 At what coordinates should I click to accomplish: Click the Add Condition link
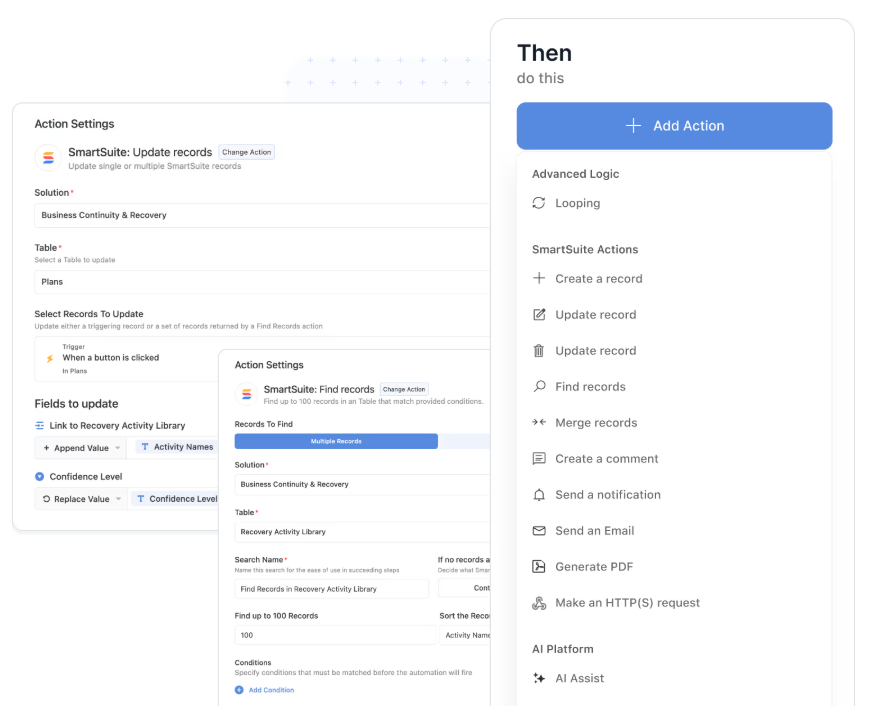(271, 690)
